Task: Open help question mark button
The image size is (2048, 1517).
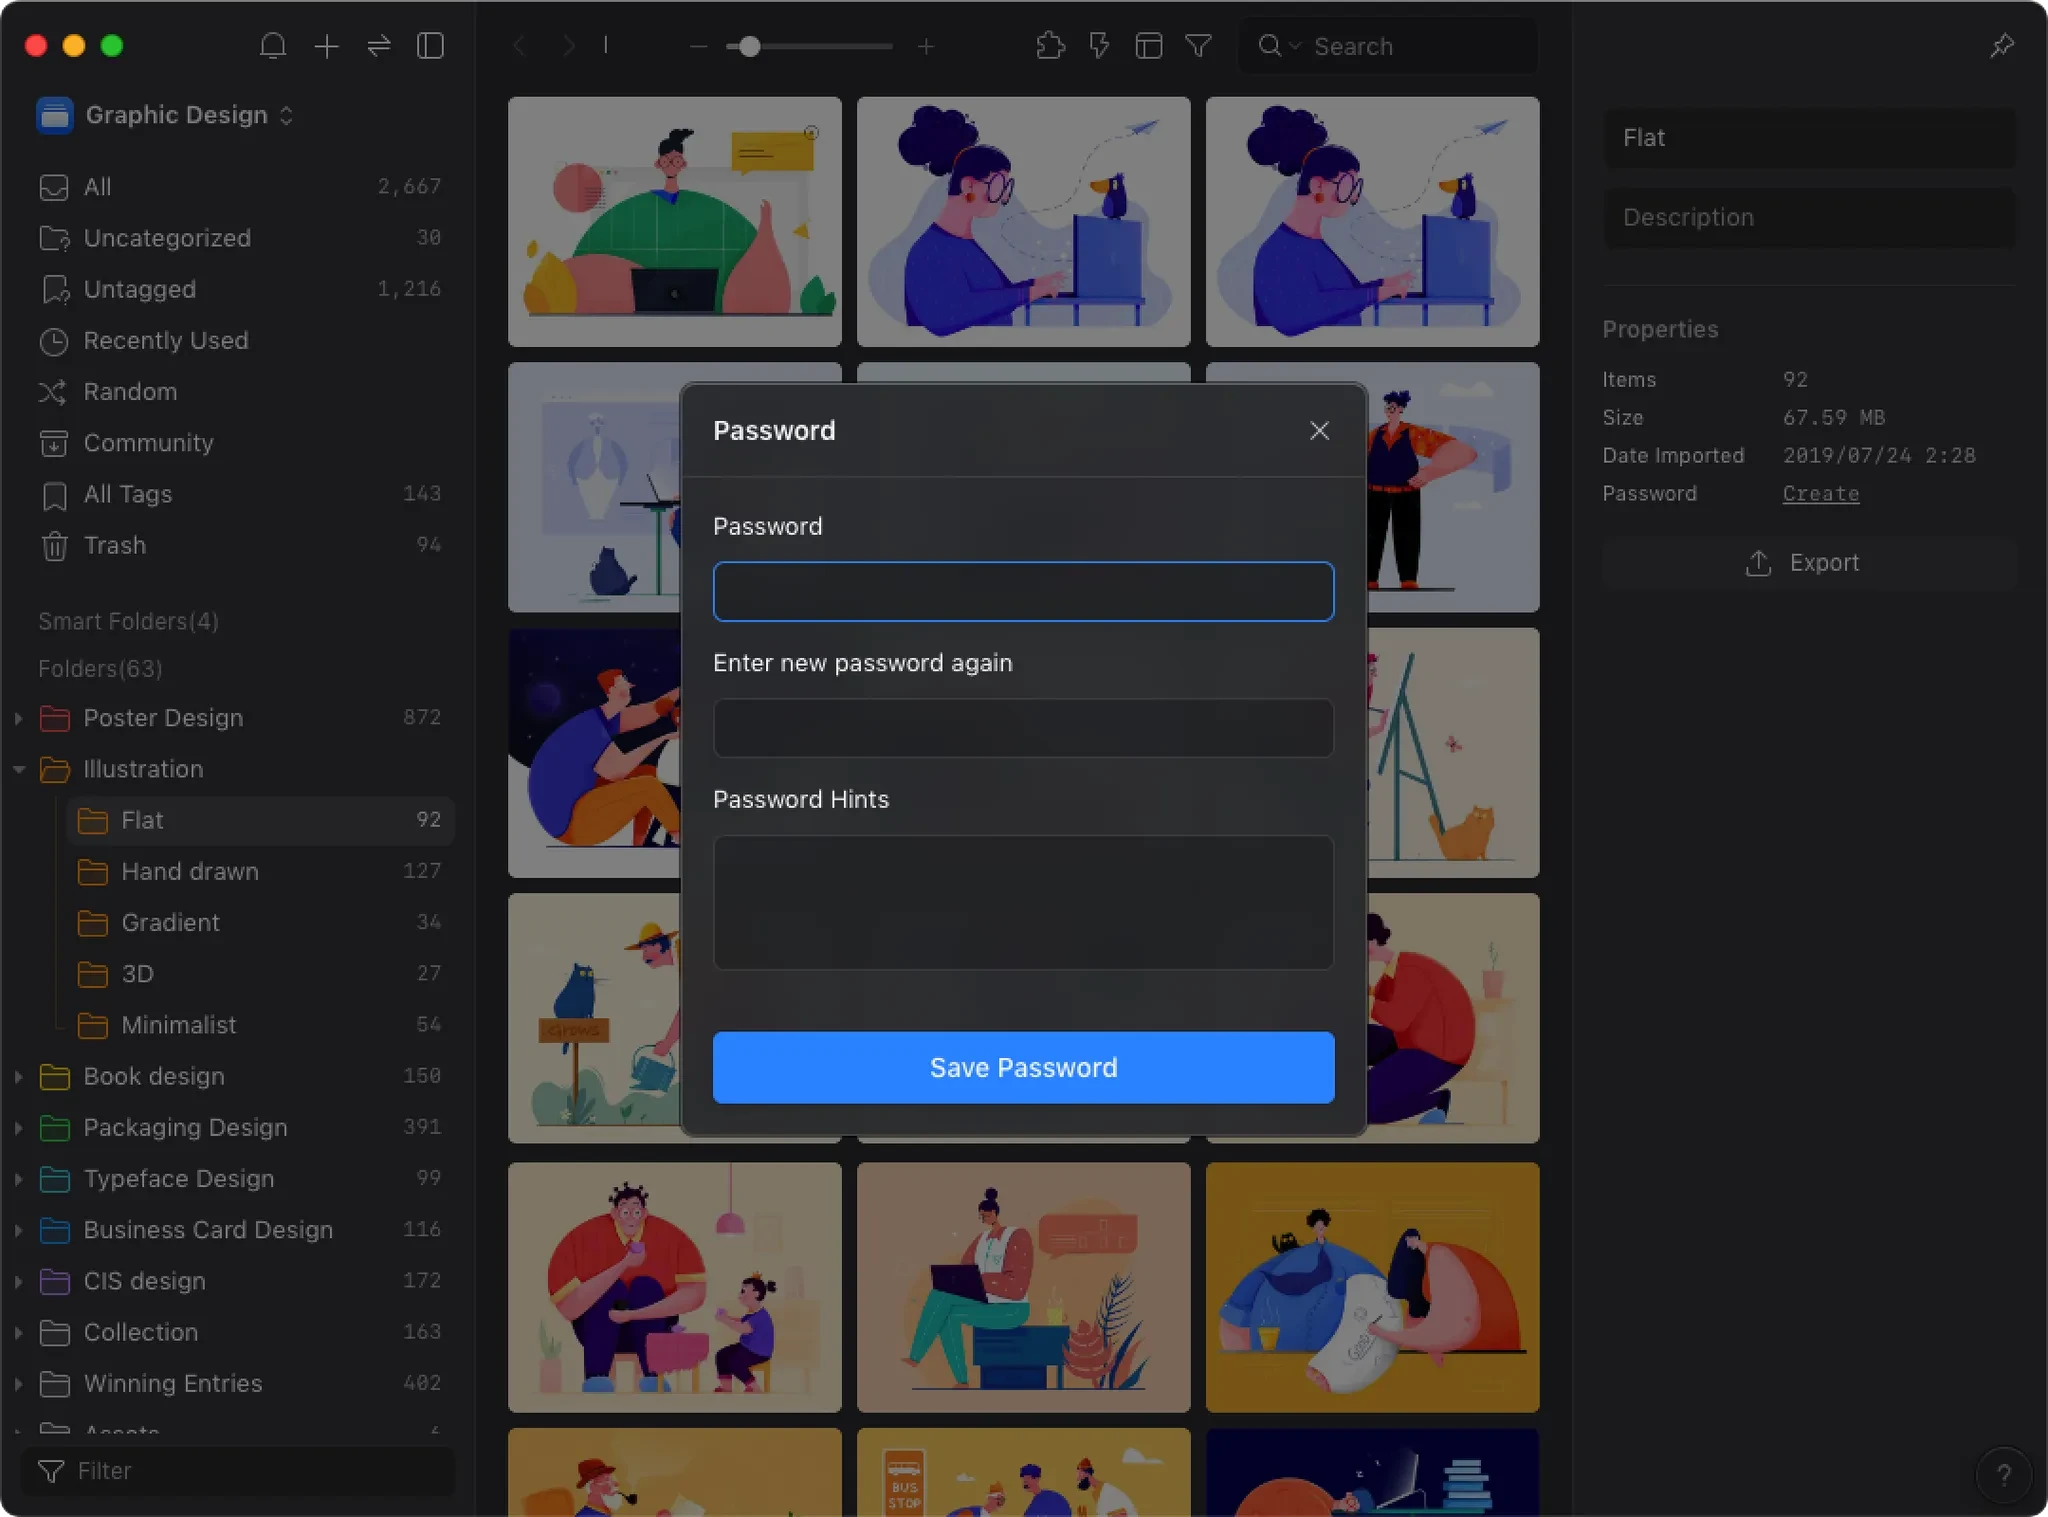Action: [2003, 1475]
